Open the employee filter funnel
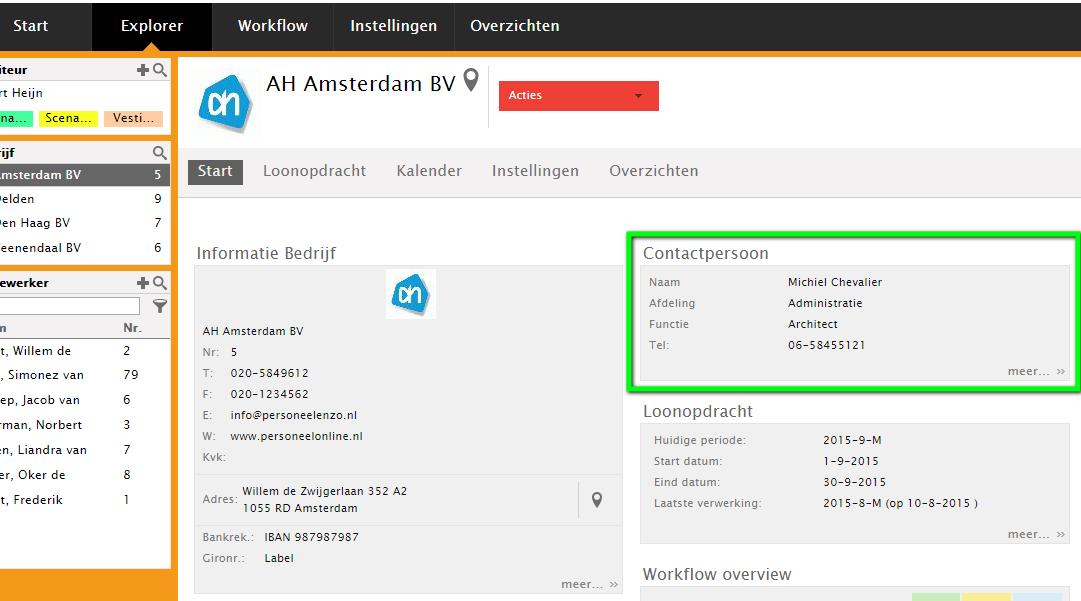The width and height of the screenshot is (1081, 601). 160,306
